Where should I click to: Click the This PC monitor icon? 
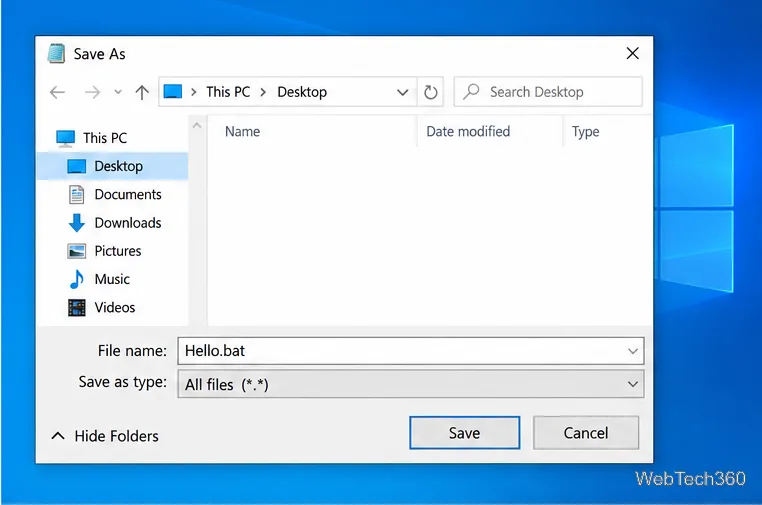pos(65,139)
